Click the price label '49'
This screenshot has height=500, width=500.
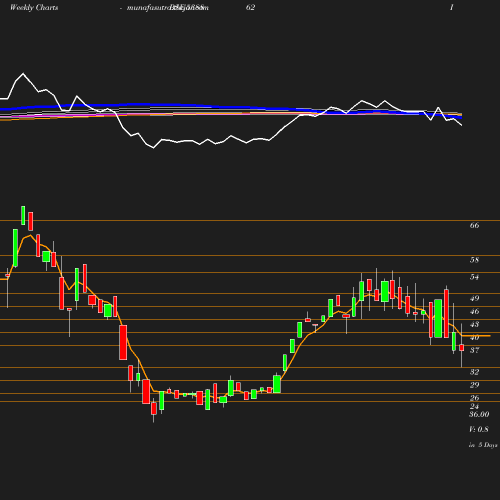click(x=474, y=298)
